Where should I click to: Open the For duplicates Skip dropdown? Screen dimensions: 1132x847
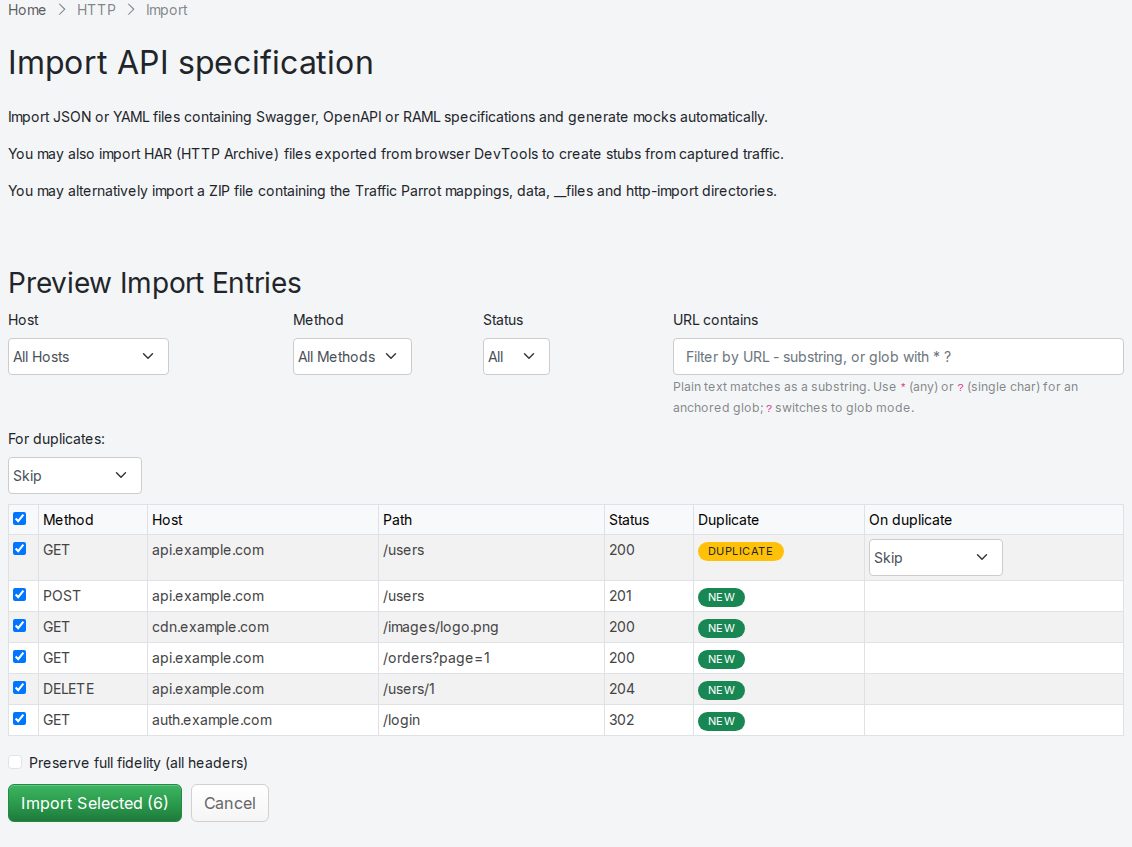pyautogui.click(x=74, y=476)
